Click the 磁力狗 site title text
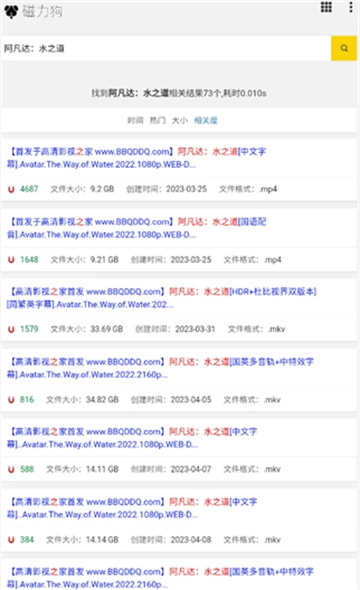 [42, 12]
